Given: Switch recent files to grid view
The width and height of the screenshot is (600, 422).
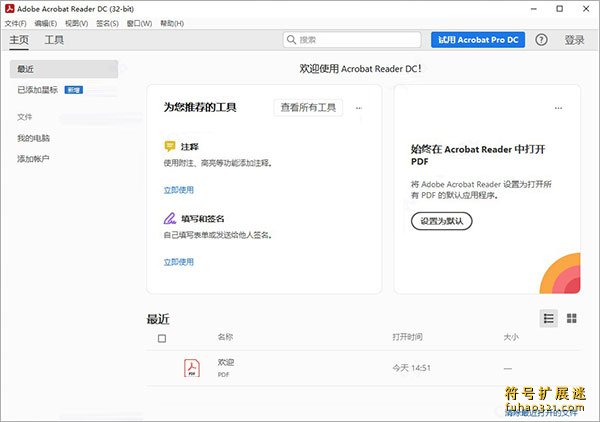Looking at the screenshot, I should [572, 318].
